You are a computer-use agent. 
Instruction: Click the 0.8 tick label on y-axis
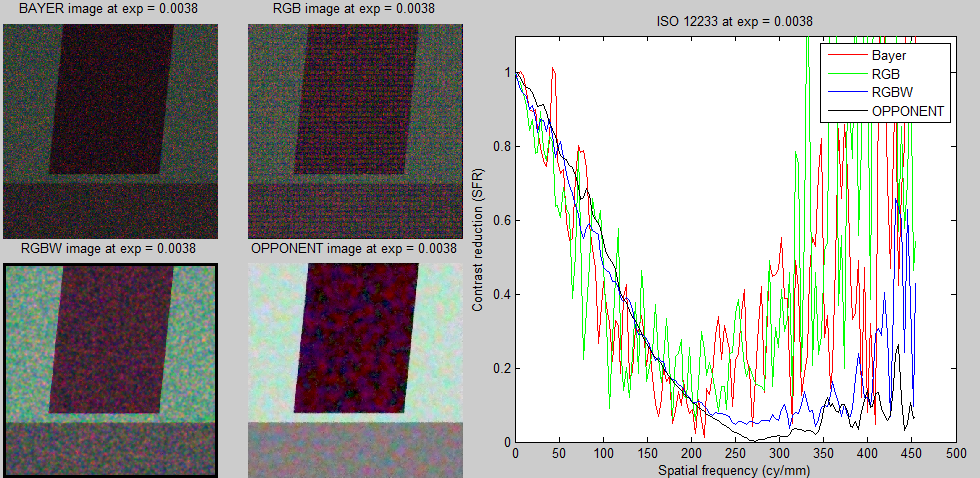(x=502, y=147)
